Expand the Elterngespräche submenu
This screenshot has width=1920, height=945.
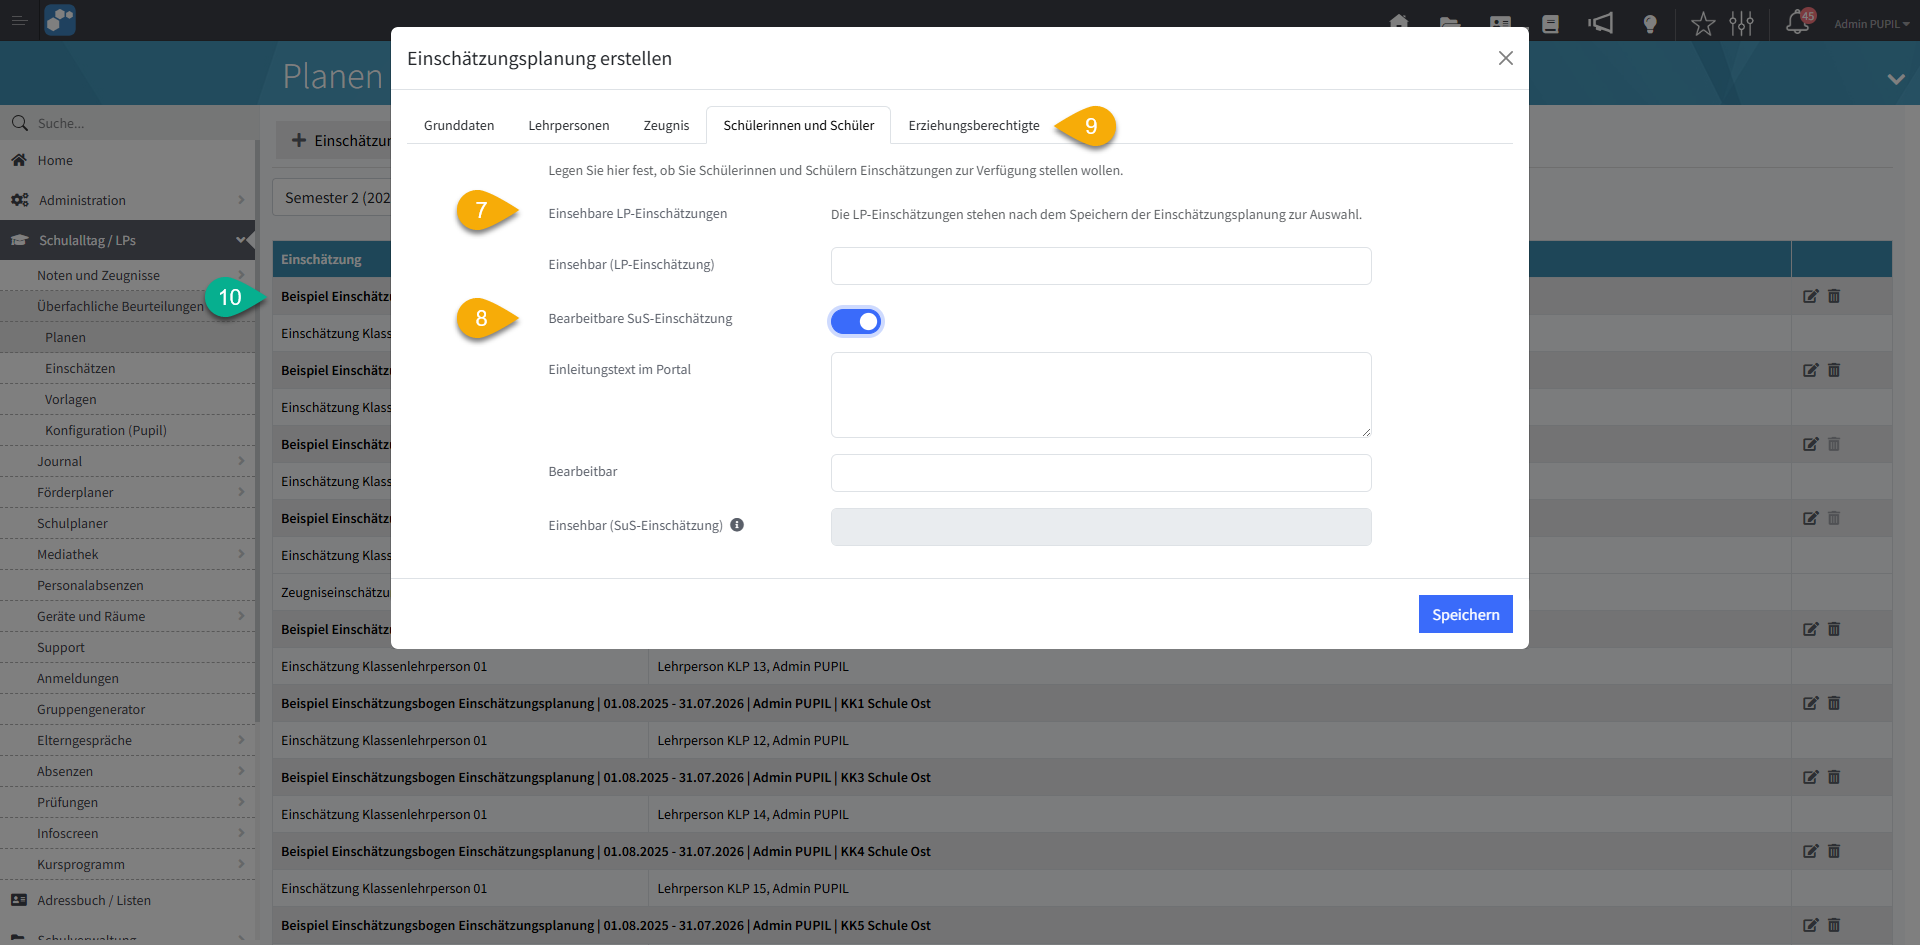(241, 740)
